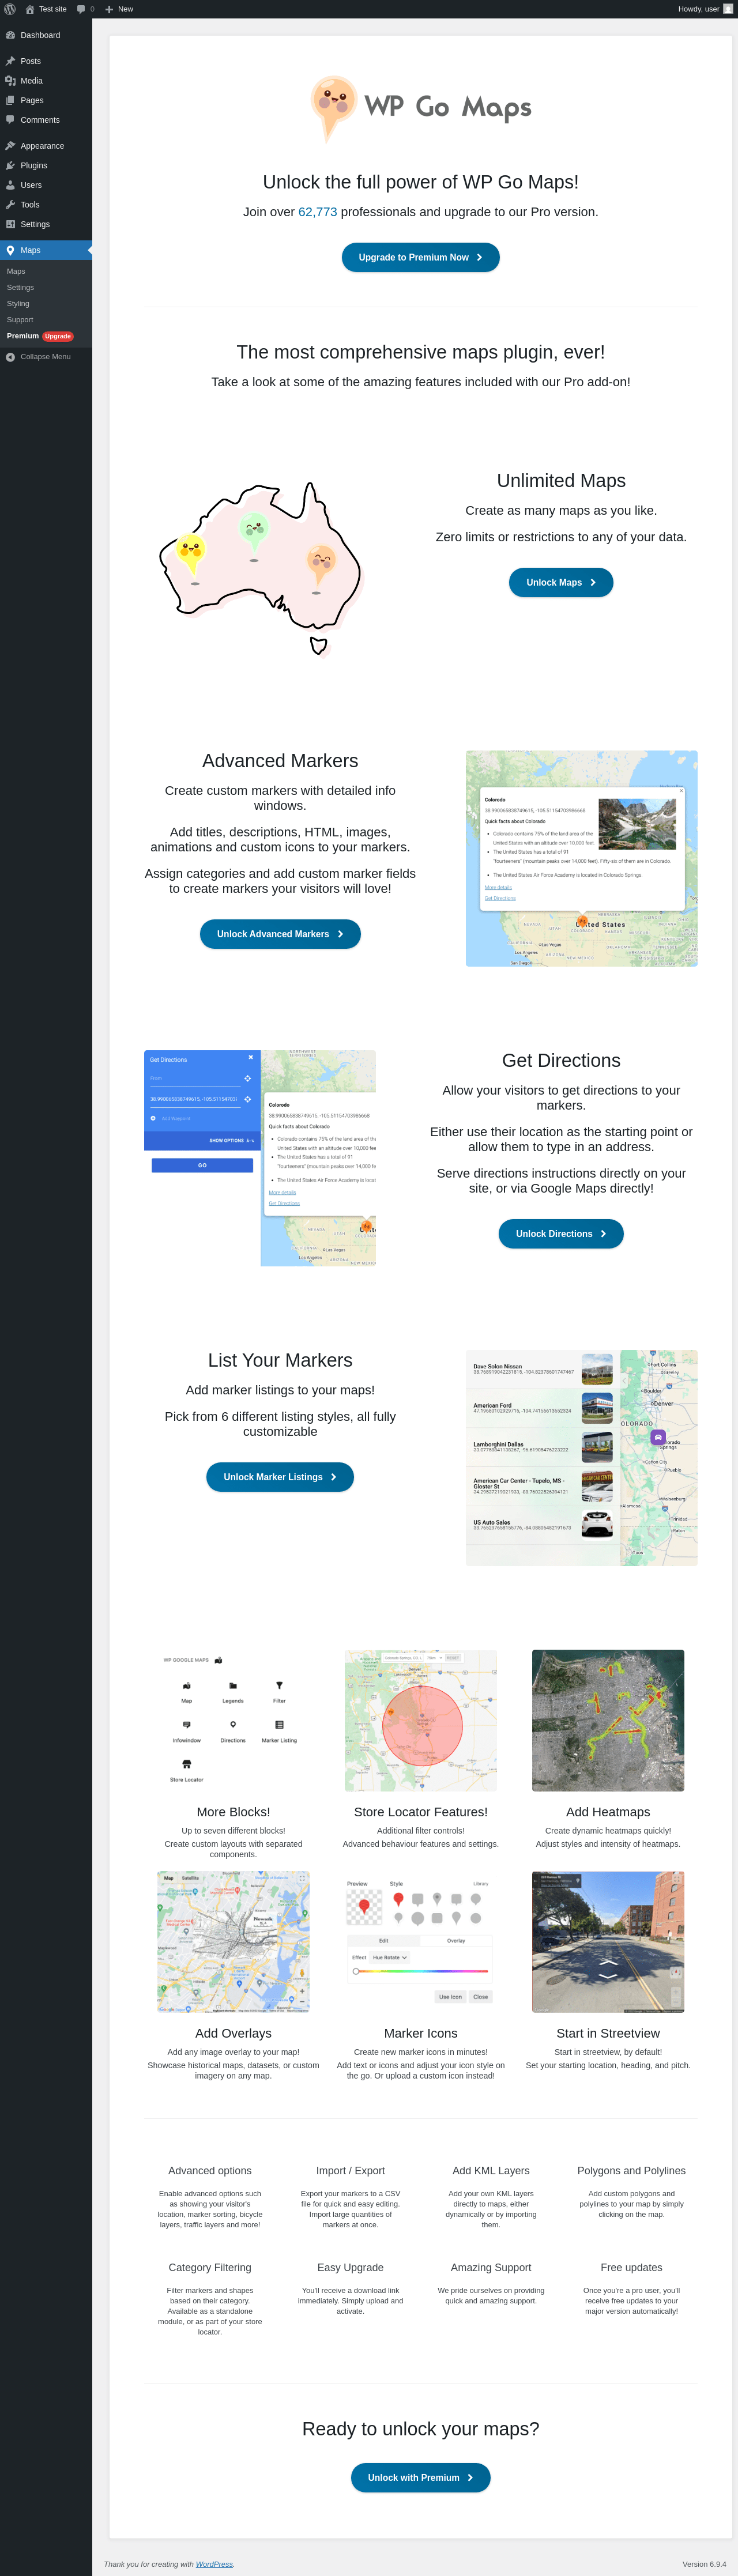
Task: Open the Test site home link
Action: point(46,9)
